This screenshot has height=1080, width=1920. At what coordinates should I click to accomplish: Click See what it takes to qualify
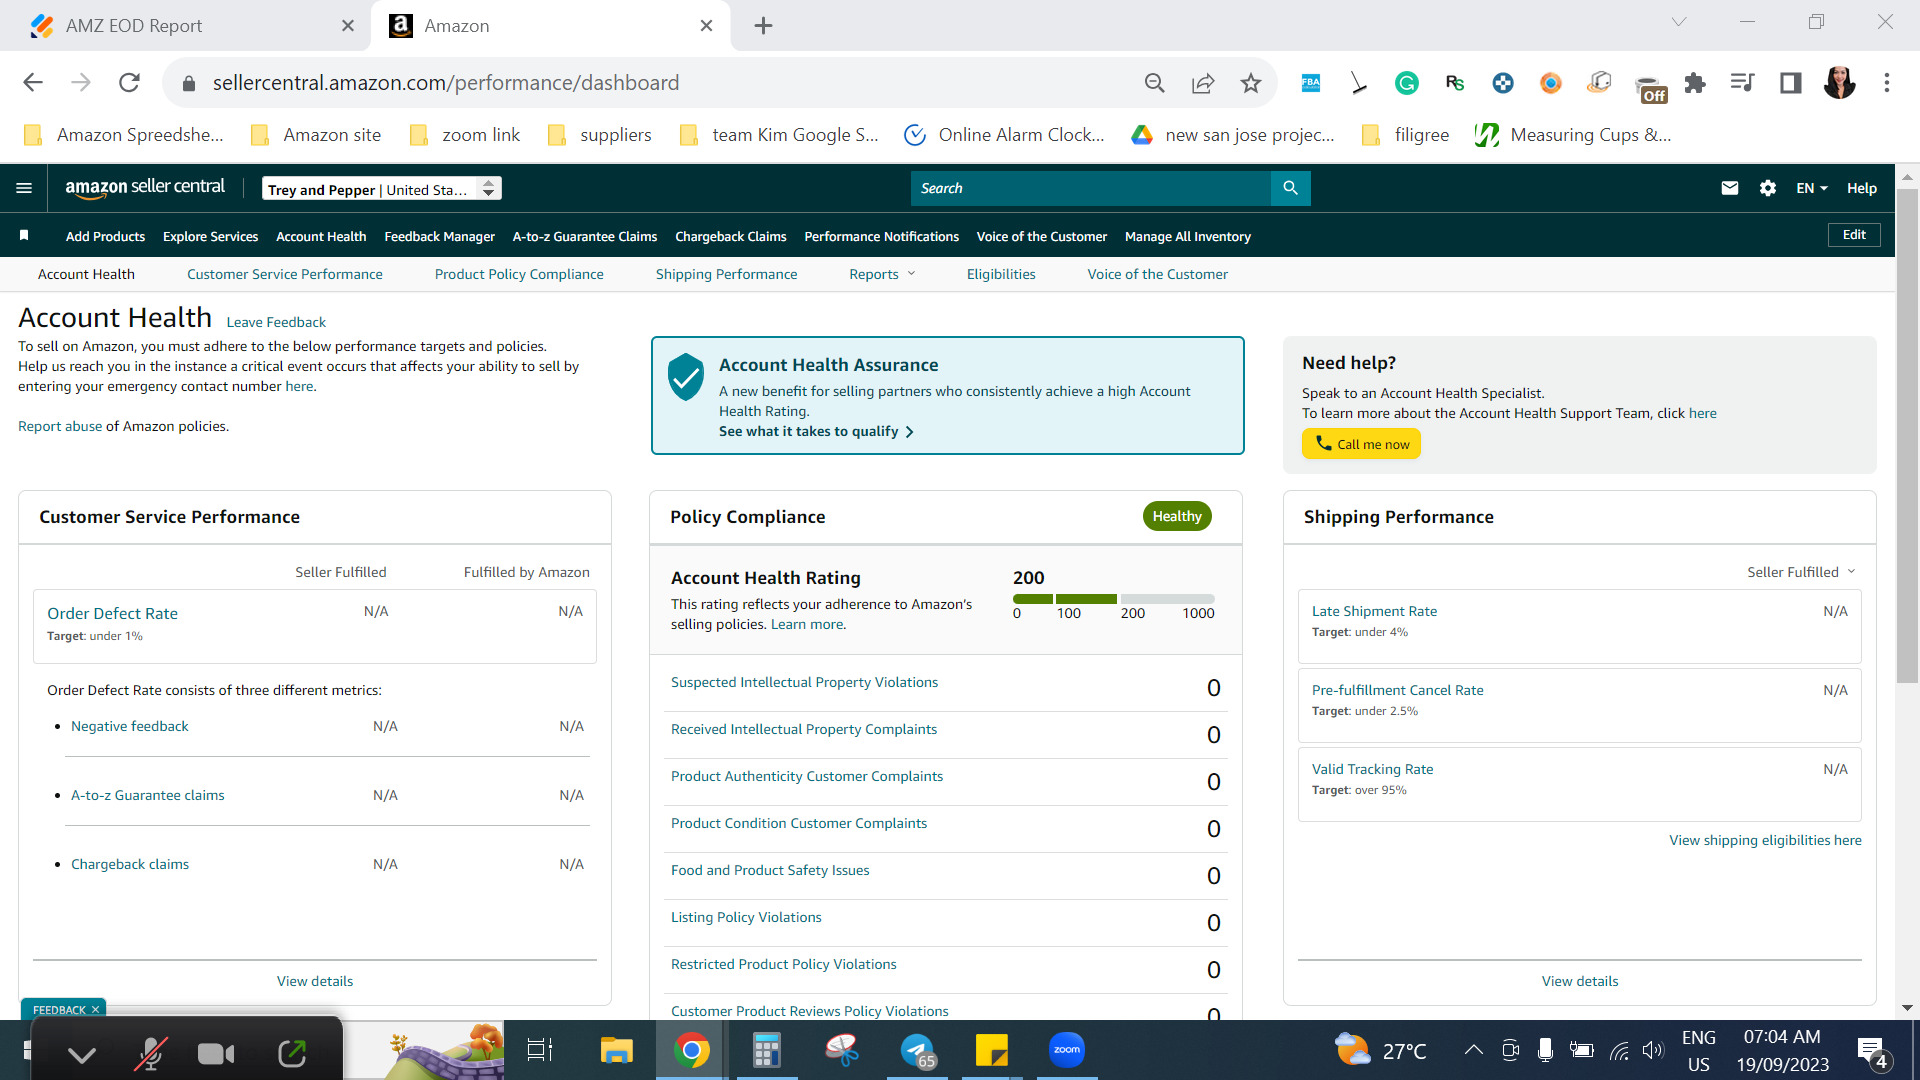[816, 431]
